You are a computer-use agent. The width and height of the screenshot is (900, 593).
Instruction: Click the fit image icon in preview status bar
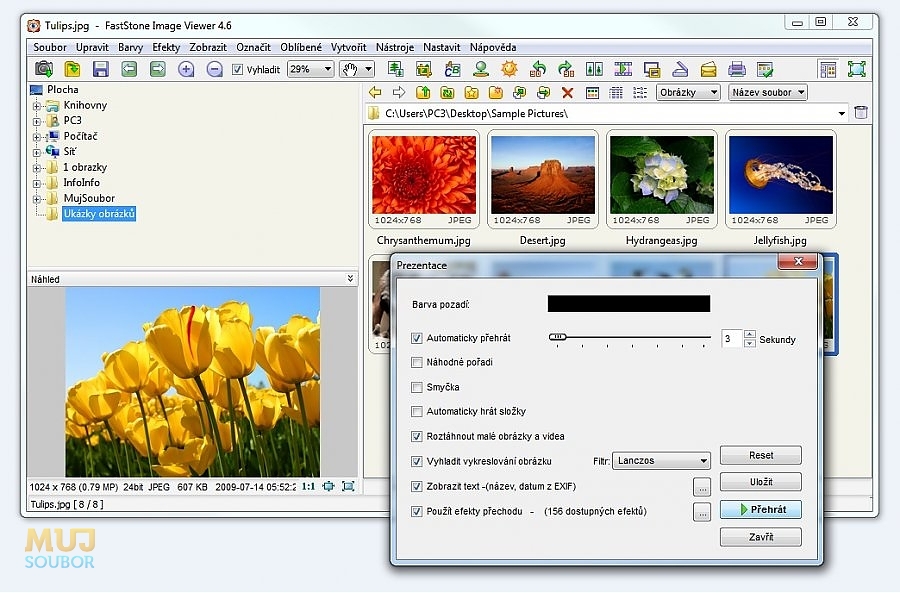(328, 486)
